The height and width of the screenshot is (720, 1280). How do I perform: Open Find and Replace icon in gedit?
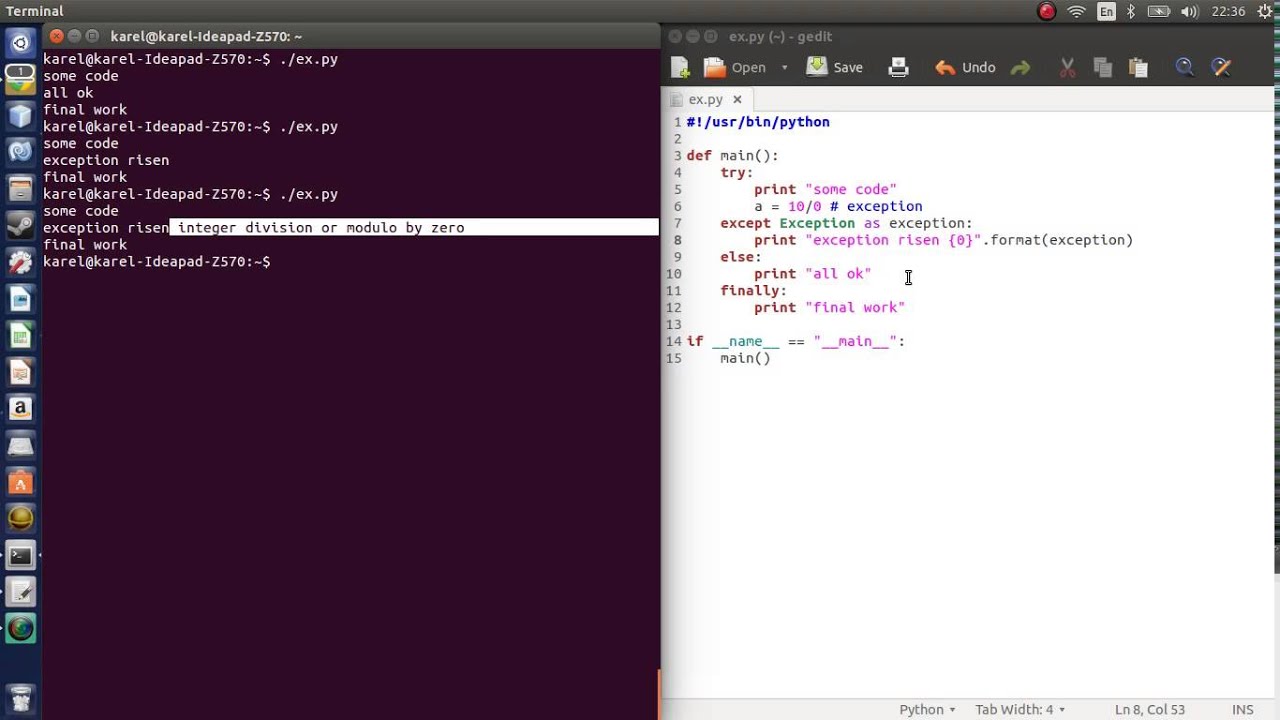pyautogui.click(x=1220, y=67)
